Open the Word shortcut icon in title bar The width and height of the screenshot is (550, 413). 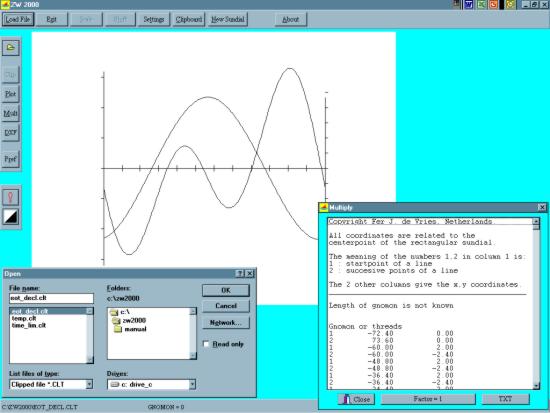[x=469, y=4]
